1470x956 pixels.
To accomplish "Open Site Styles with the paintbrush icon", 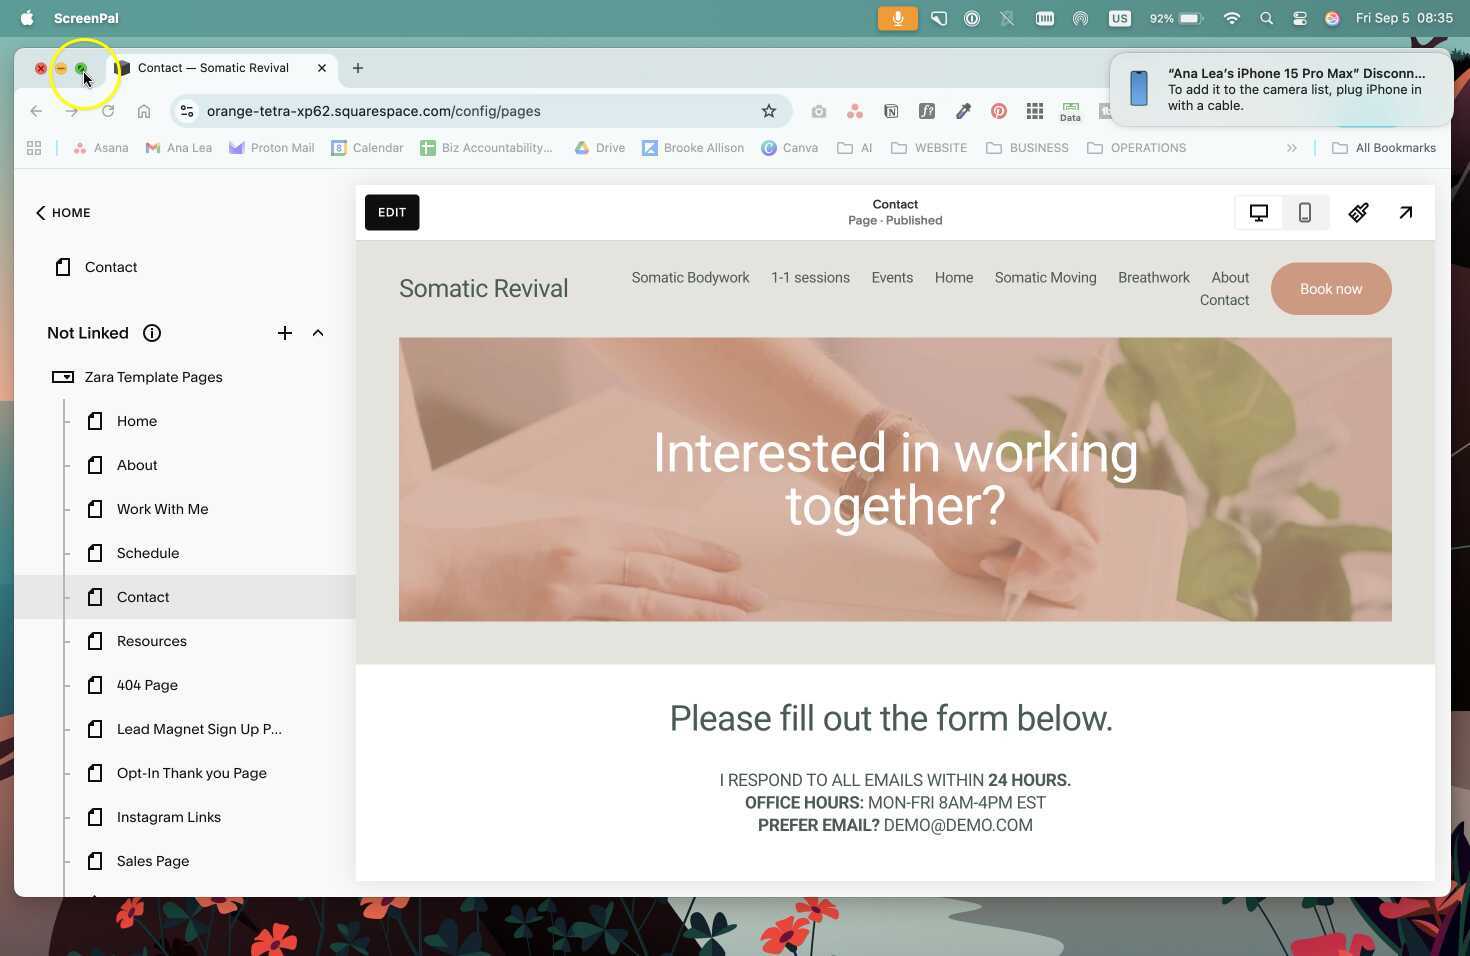I will click(1358, 212).
